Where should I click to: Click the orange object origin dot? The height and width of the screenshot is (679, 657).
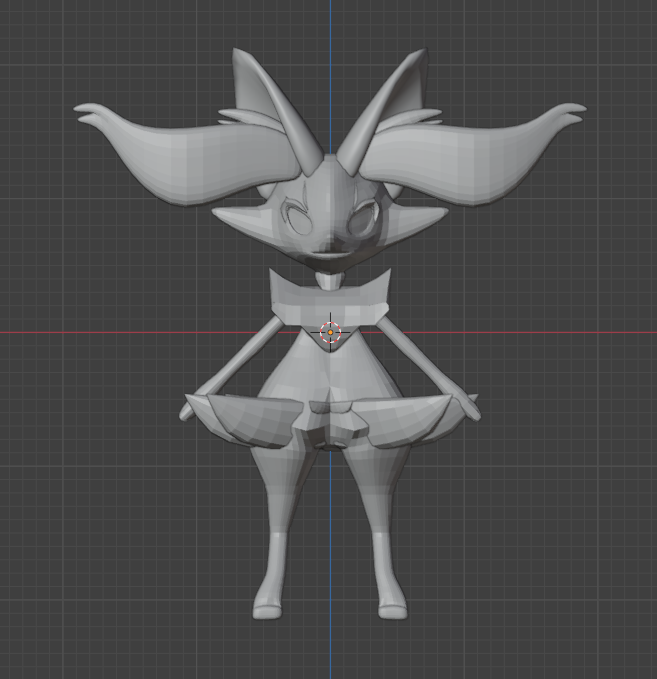coord(330,332)
